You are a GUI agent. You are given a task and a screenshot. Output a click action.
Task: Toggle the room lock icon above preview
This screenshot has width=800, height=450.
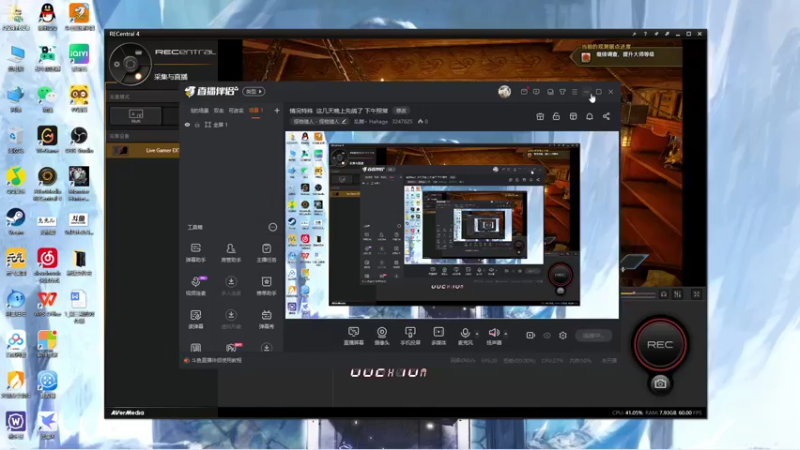pos(556,116)
